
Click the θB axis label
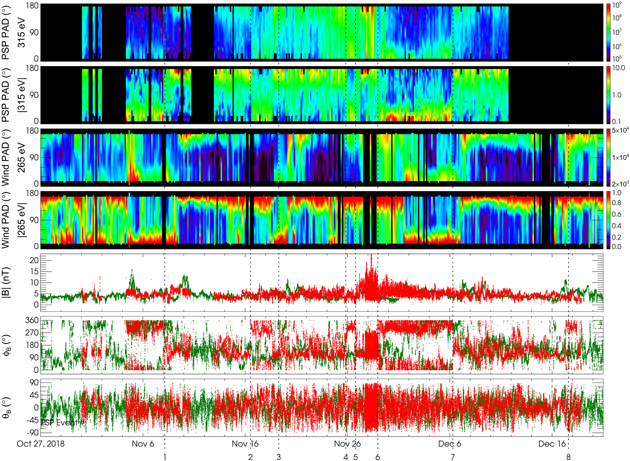tap(10, 405)
